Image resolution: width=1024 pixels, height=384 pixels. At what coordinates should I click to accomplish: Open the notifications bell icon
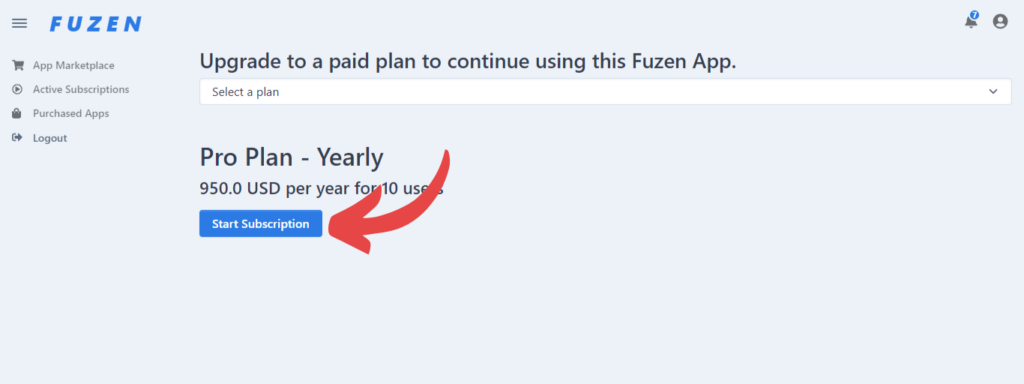click(x=970, y=22)
